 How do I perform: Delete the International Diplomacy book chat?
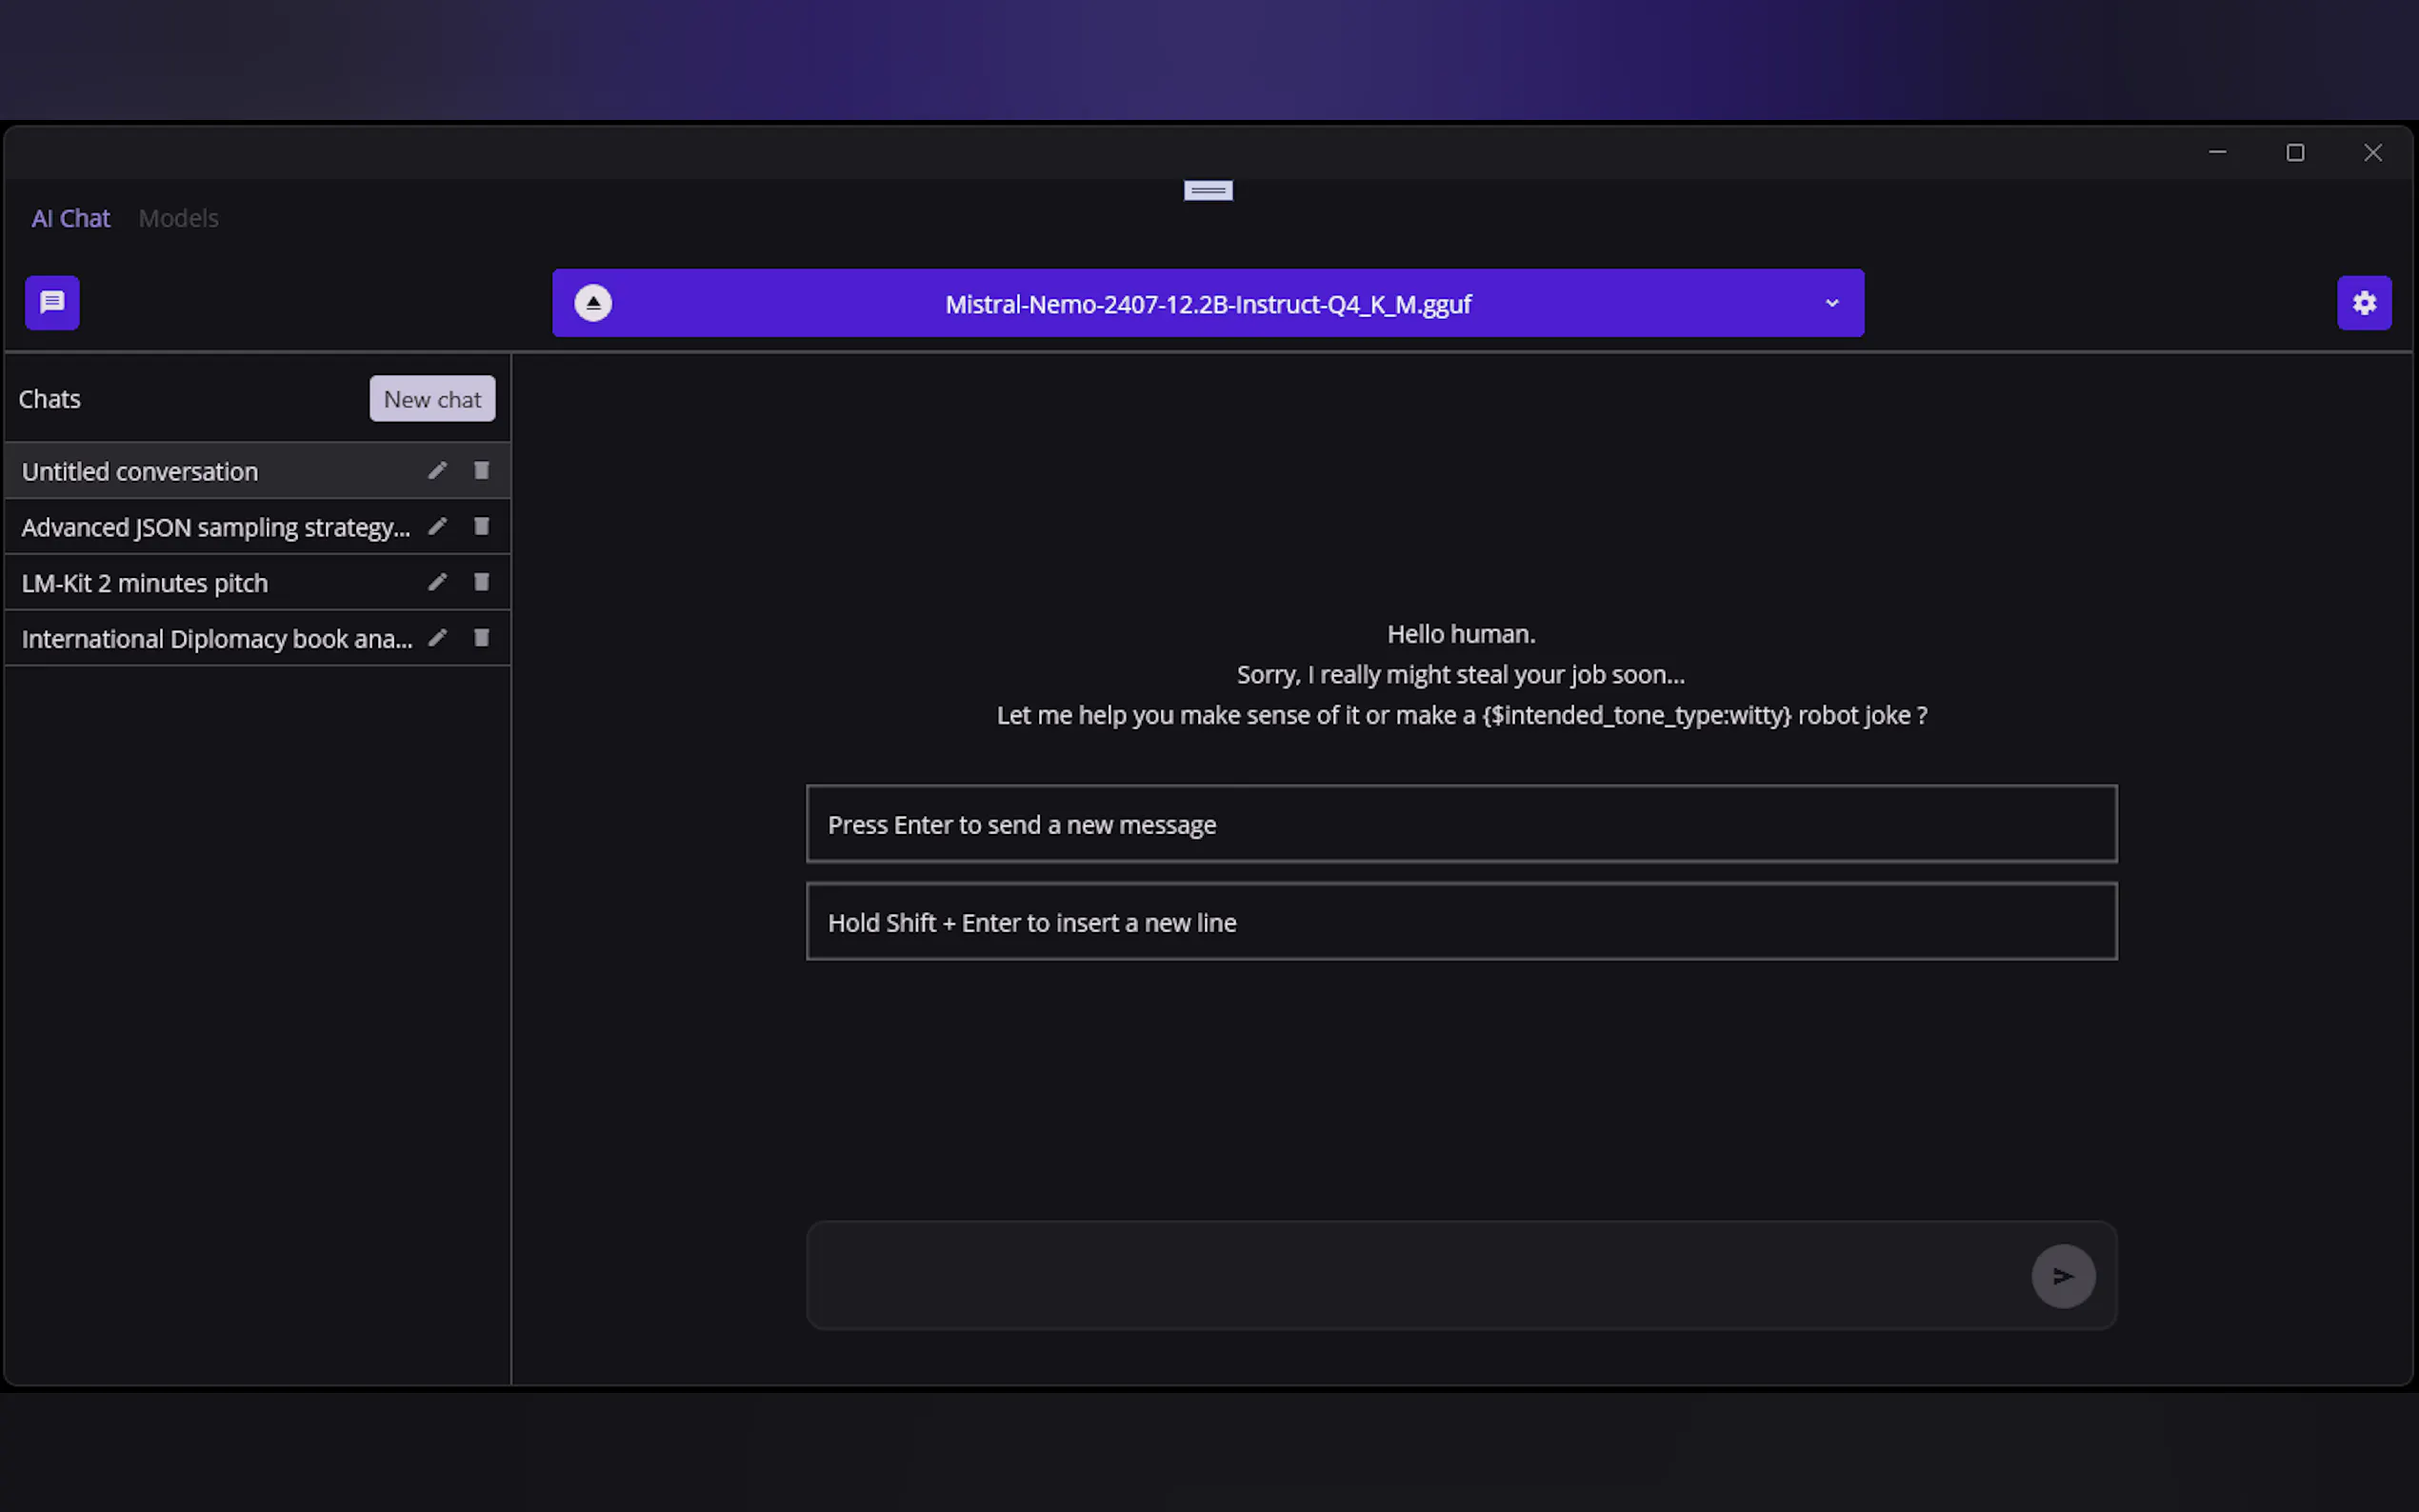tap(481, 638)
